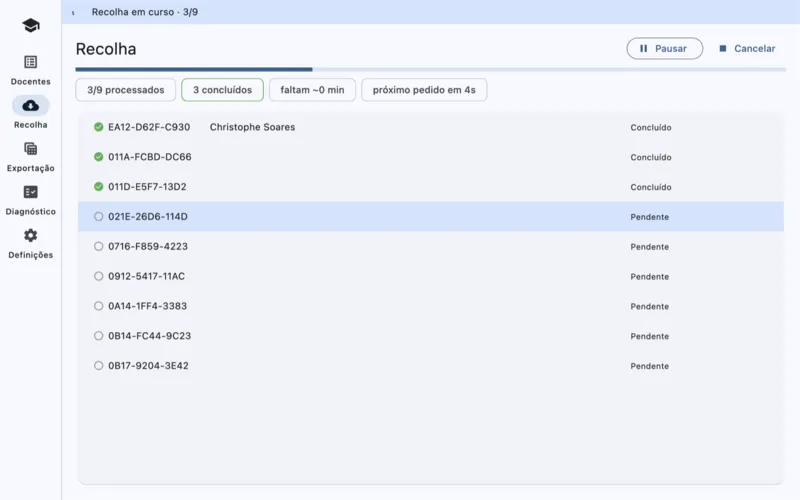This screenshot has width=800, height=500.
Task: Click Concluído status of EA12-D62F-C930
Action: click(651, 128)
